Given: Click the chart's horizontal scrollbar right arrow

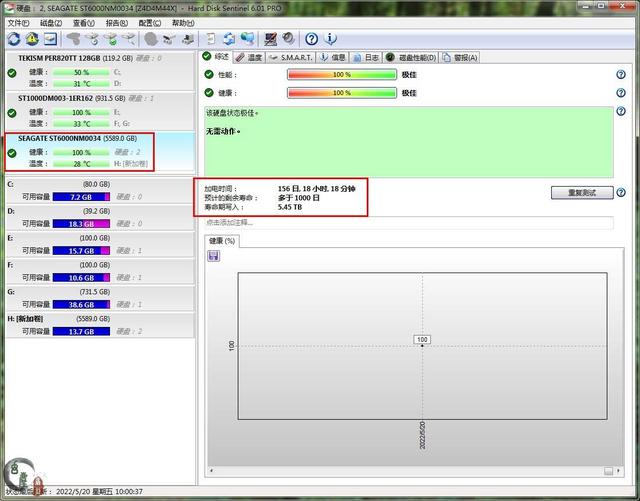Looking at the screenshot, I should (618, 471).
